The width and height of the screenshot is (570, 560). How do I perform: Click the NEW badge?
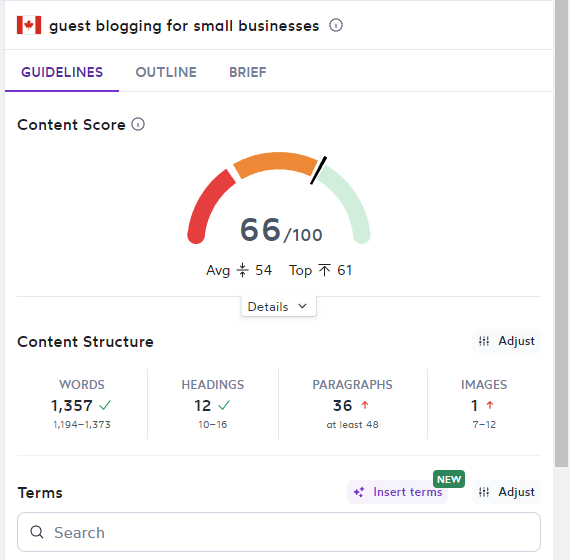click(449, 479)
